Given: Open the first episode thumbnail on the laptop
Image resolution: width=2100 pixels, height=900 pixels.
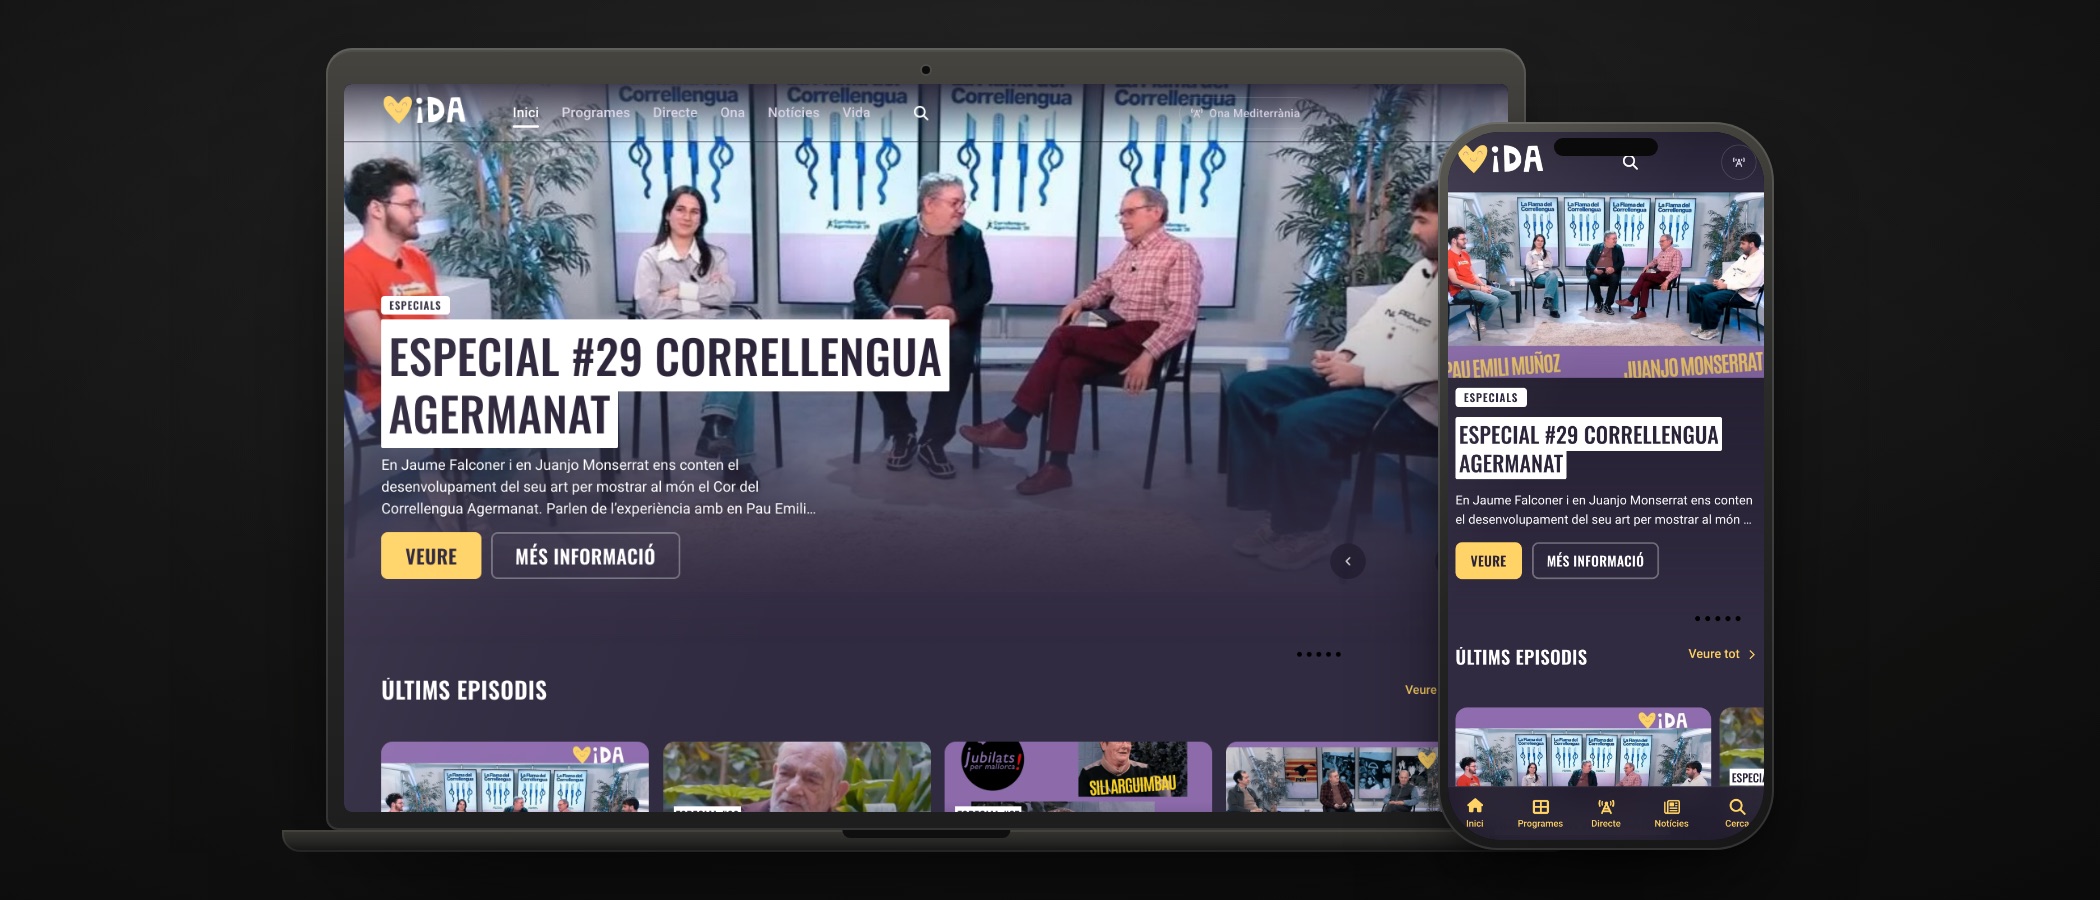Looking at the screenshot, I should (515, 776).
